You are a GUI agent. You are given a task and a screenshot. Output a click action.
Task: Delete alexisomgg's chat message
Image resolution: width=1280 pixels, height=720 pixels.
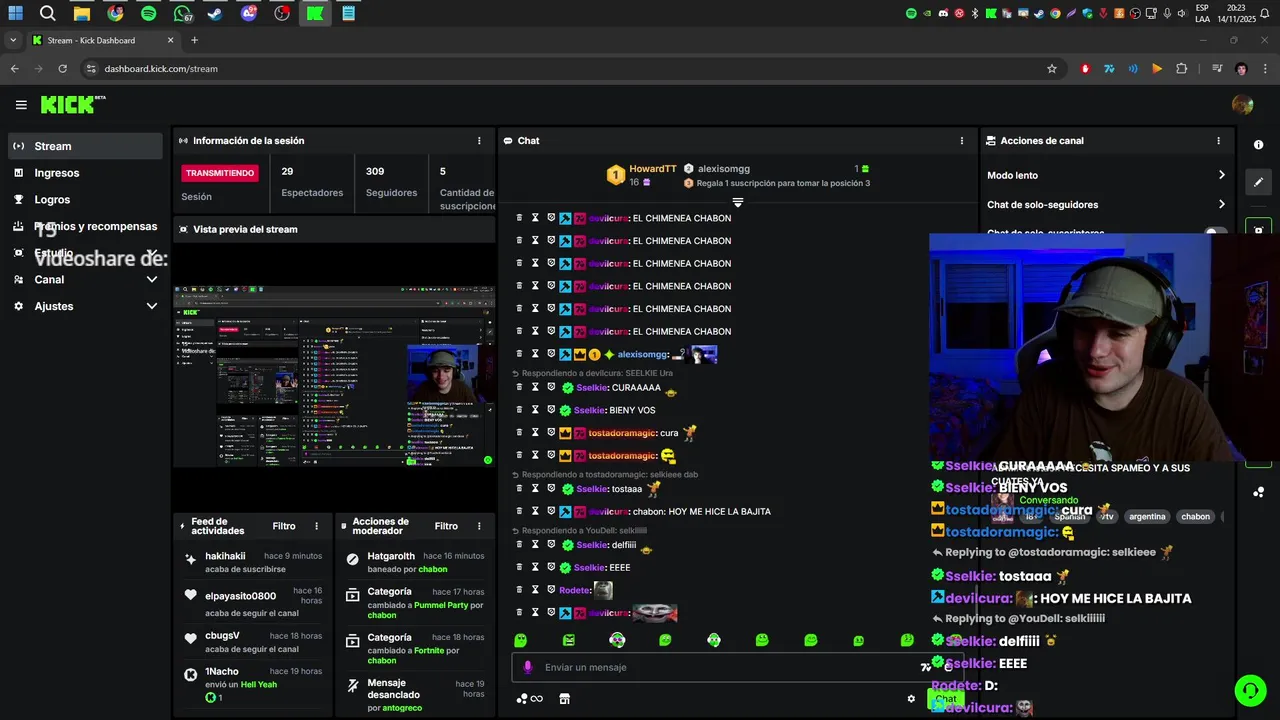click(519, 354)
